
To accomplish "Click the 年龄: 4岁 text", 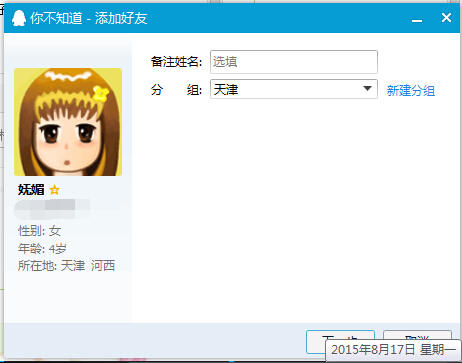I will tap(42, 248).
